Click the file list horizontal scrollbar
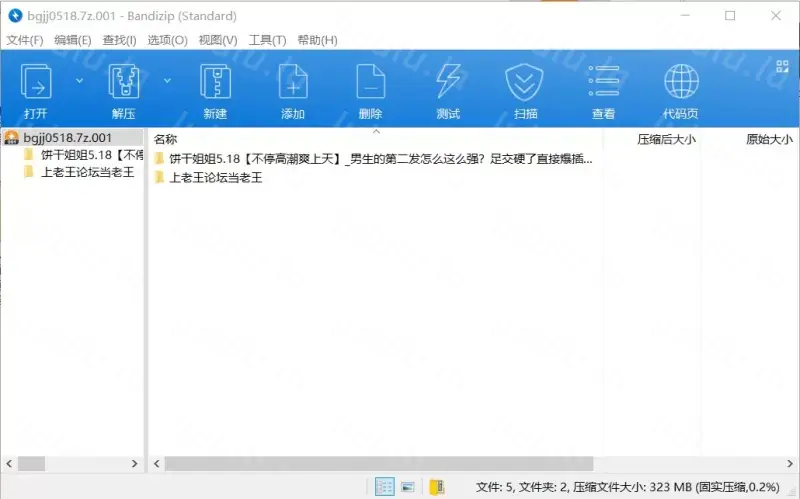This screenshot has width=800, height=499. coord(380,464)
